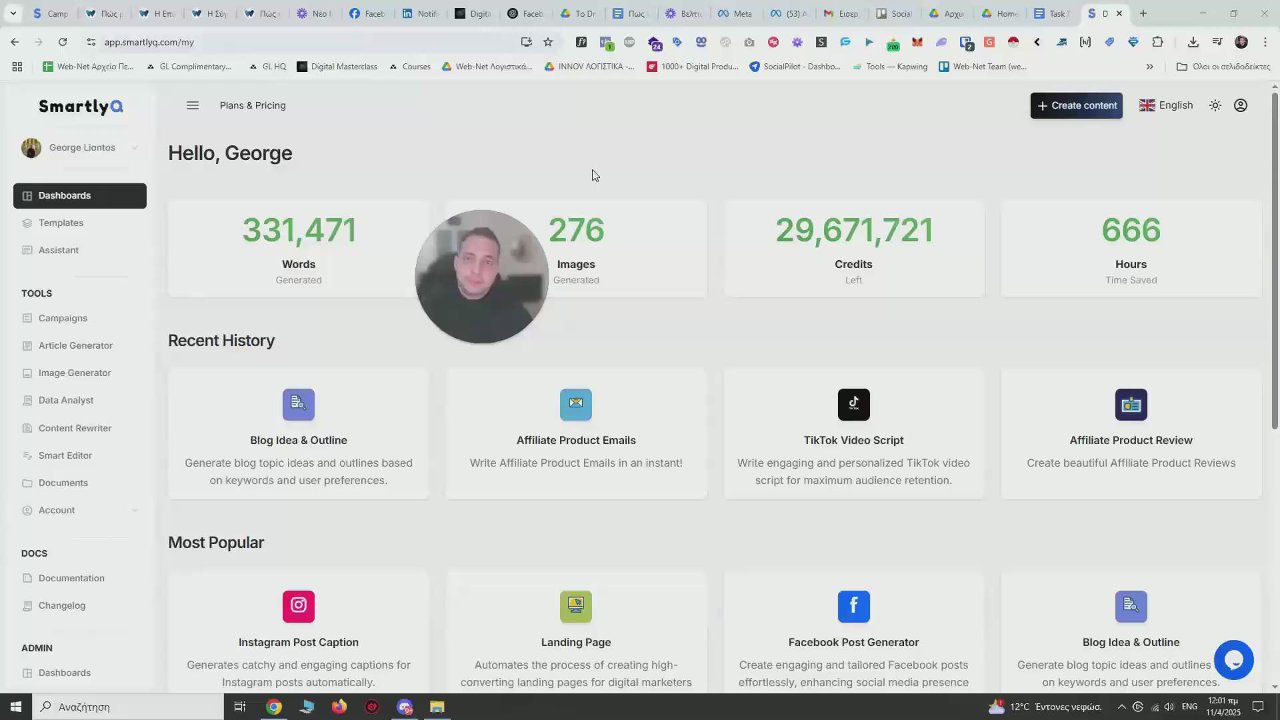Viewport: 1280px width, 720px height.
Task: Expand the George Liontos user dropdown
Action: point(134,148)
